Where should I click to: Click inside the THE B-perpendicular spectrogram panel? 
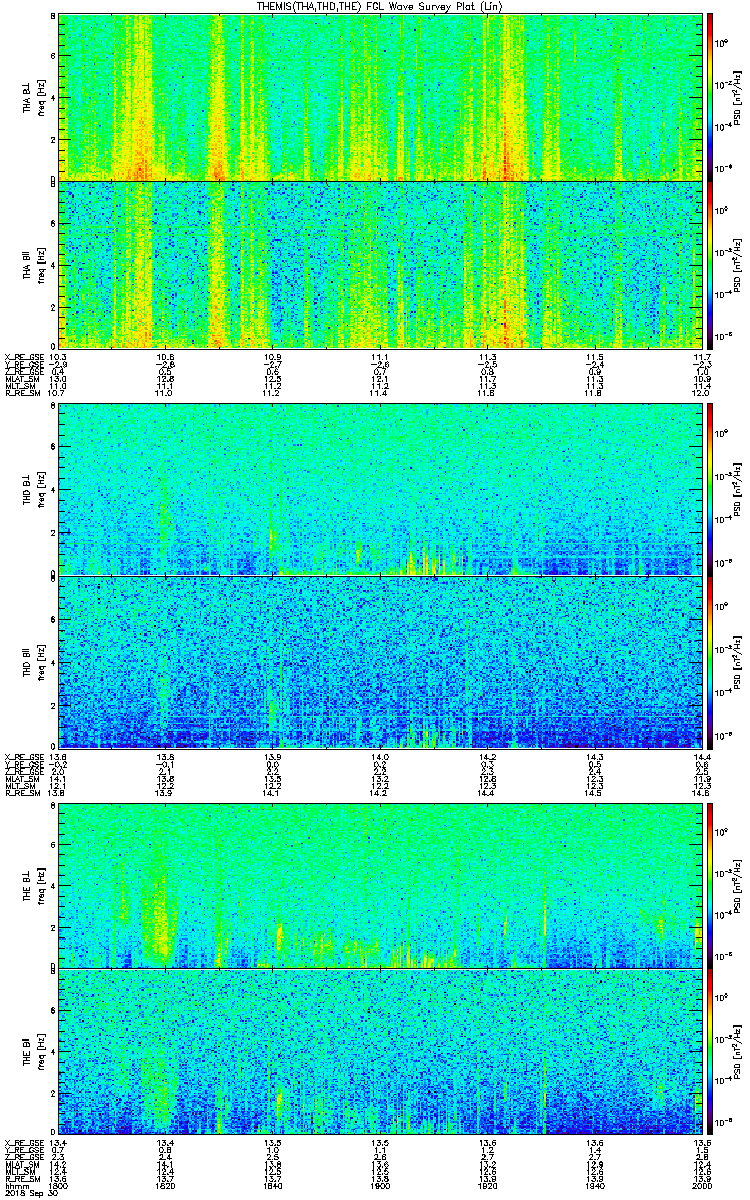380,884
